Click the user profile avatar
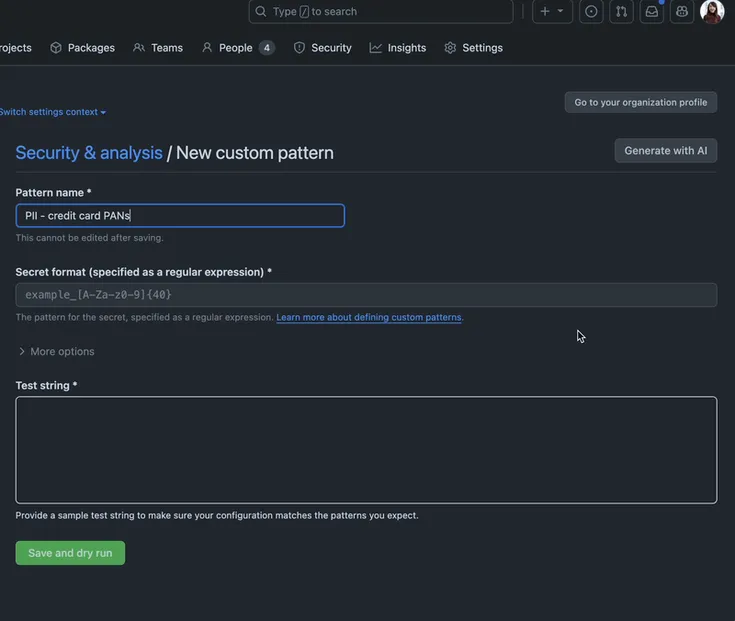 tap(712, 11)
